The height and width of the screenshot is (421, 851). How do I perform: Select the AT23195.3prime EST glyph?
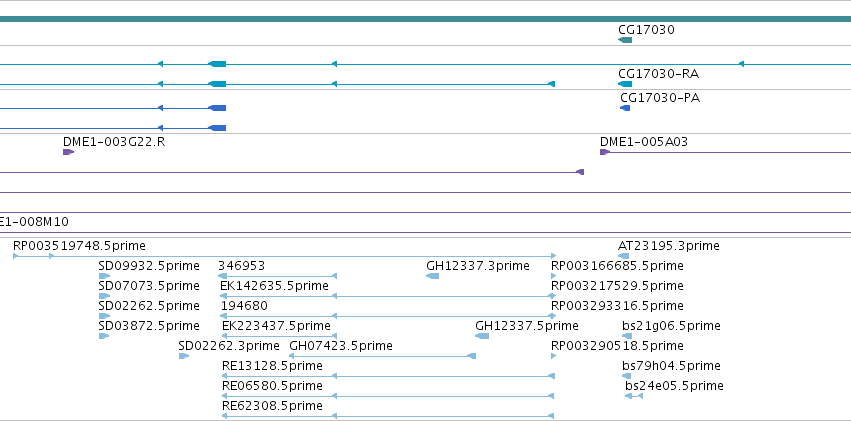pos(623,256)
